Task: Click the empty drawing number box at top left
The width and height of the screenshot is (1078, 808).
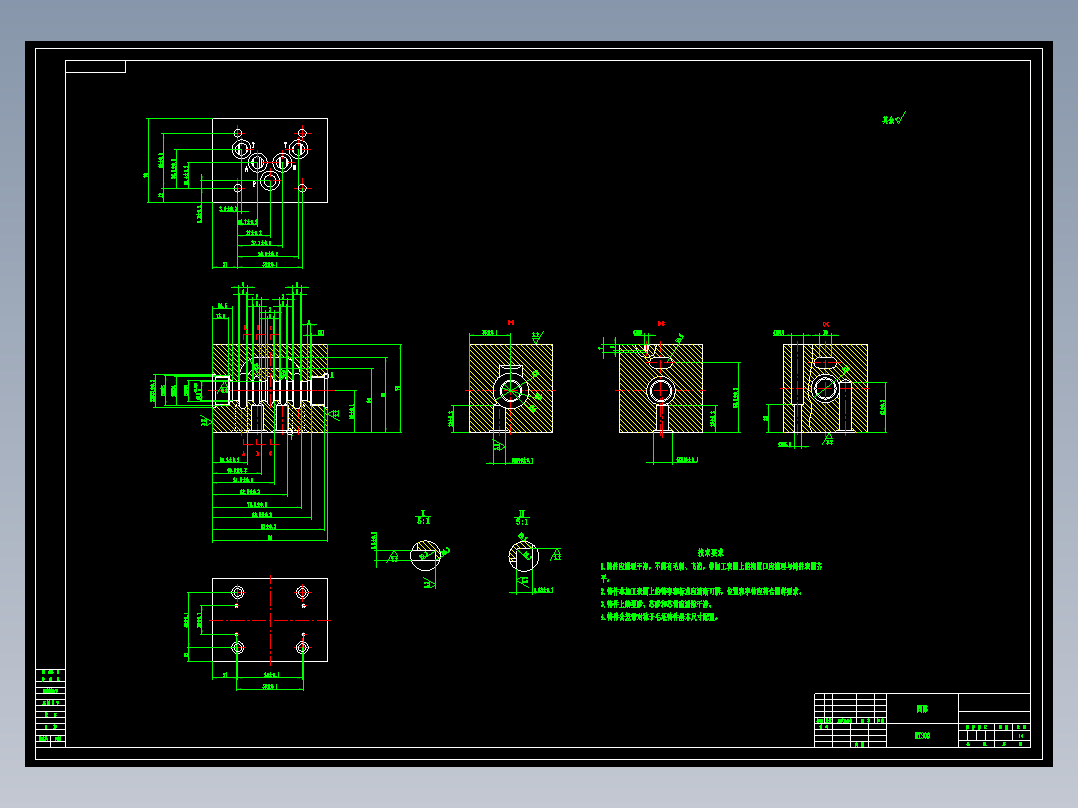Action: tap(96, 67)
